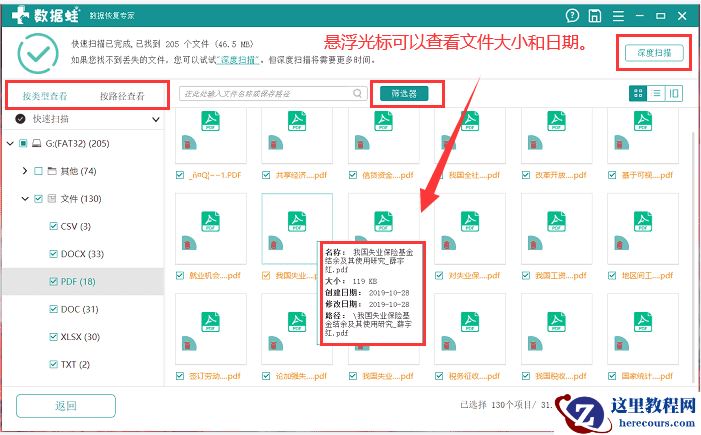Click file name 我国税收....pdf
Viewport: 701px width, 435px height.
(561, 376)
